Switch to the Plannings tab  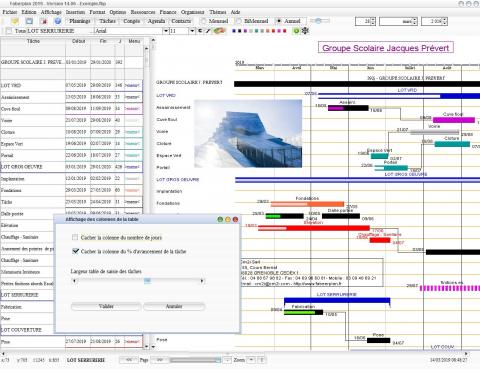pos(80,21)
